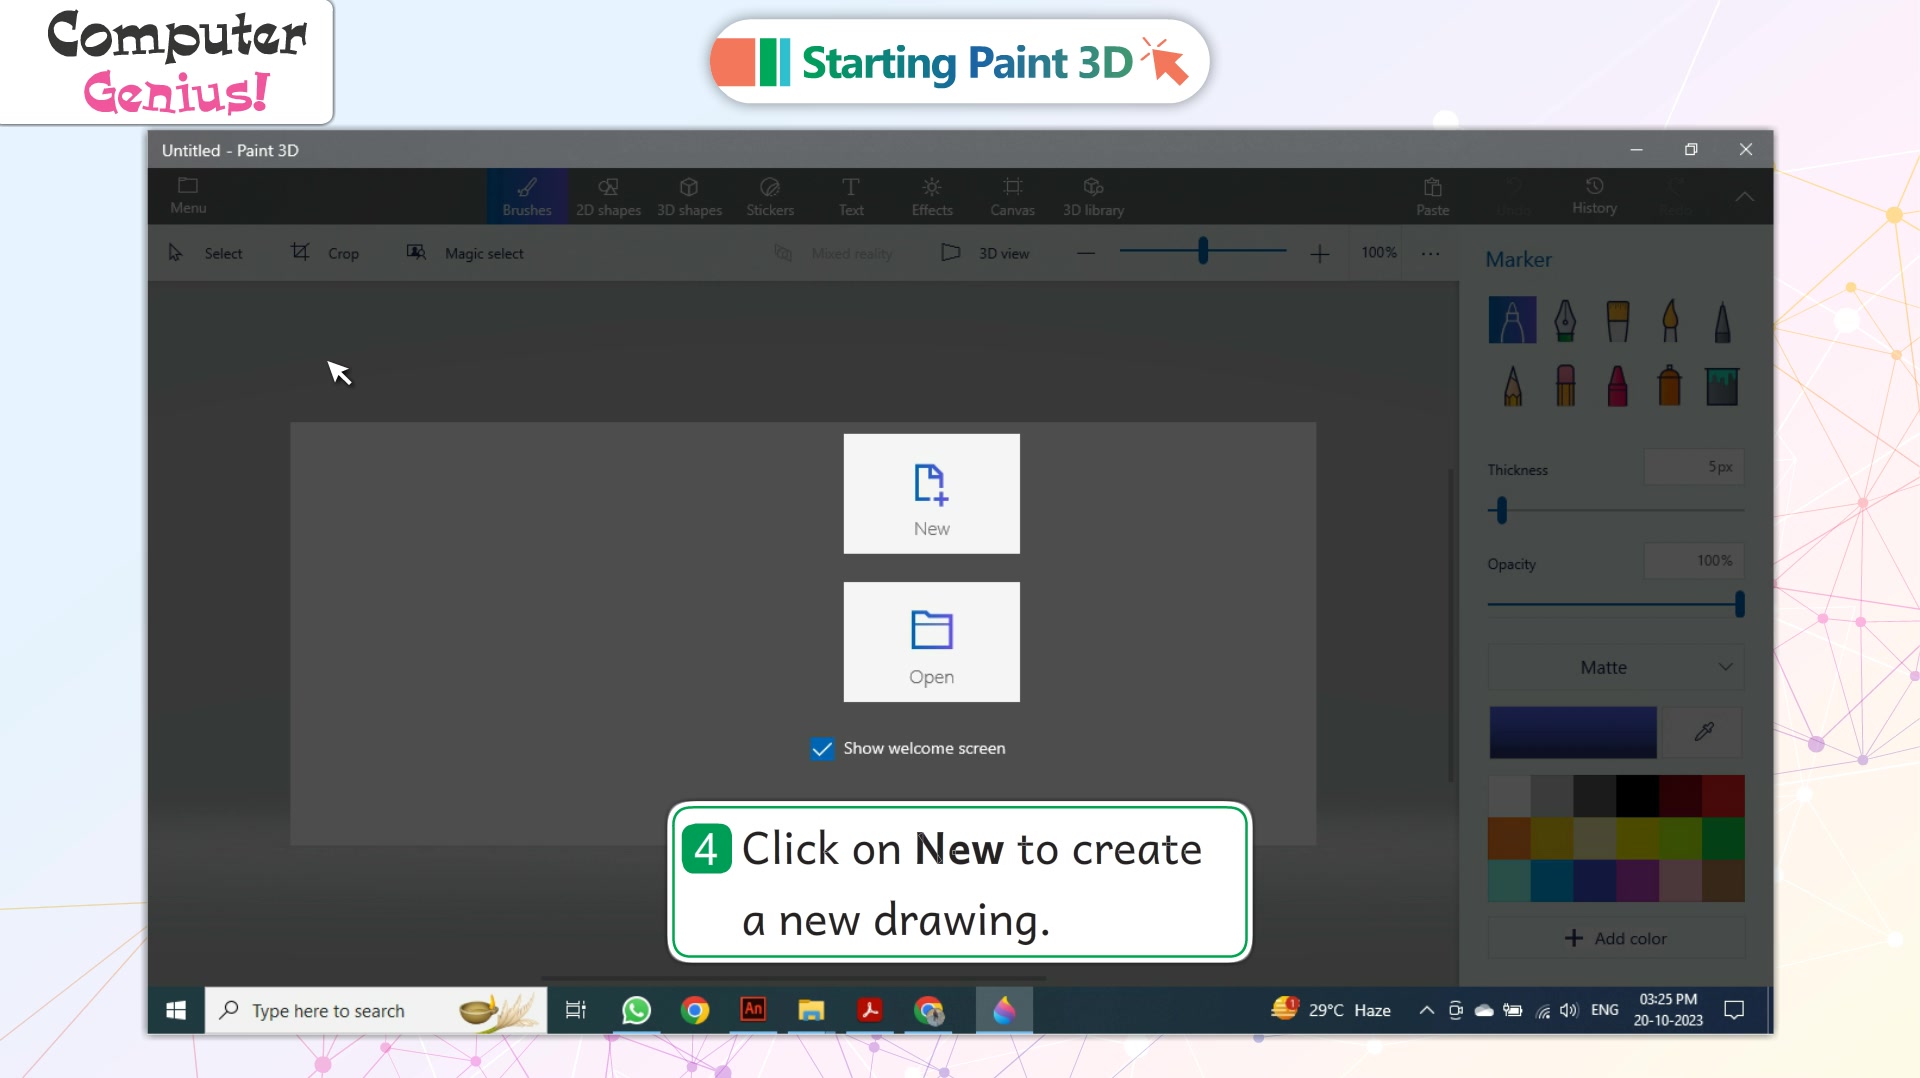Screen dimensions: 1920x1078
Task: Click the zoom slider handle
Action: coord(1203,251)
